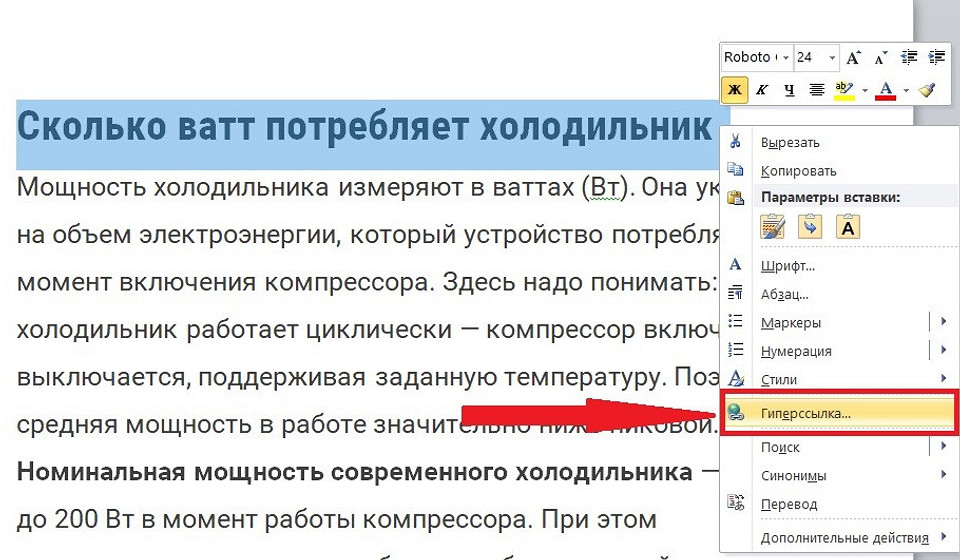This screenshot has width=960, height=560.
Task: Paste keeping source formatting
Action: [772, 226]
